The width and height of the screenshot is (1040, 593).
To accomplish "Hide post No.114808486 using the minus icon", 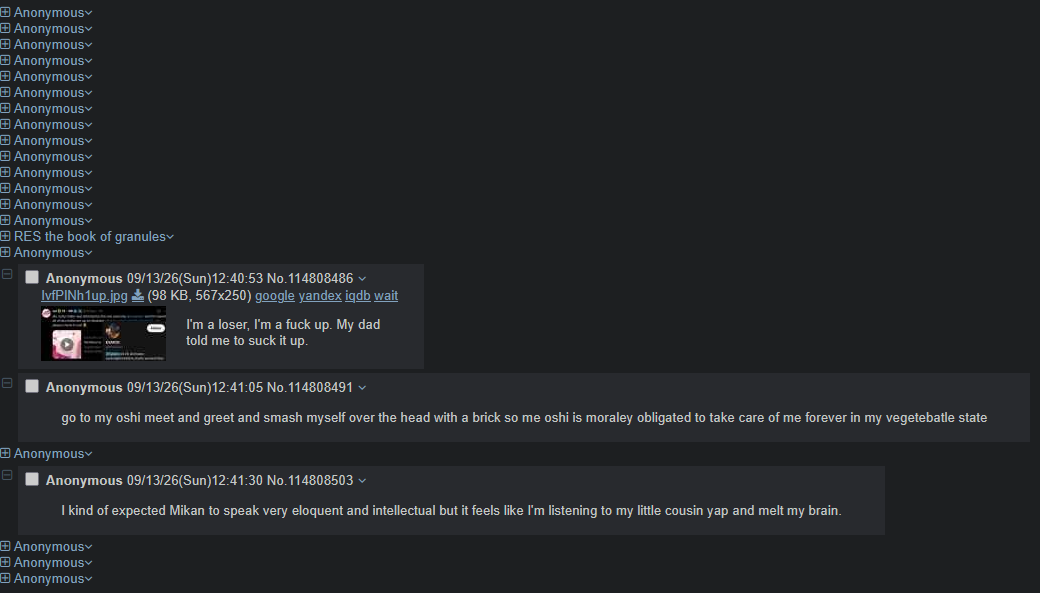I will [7, 274].
